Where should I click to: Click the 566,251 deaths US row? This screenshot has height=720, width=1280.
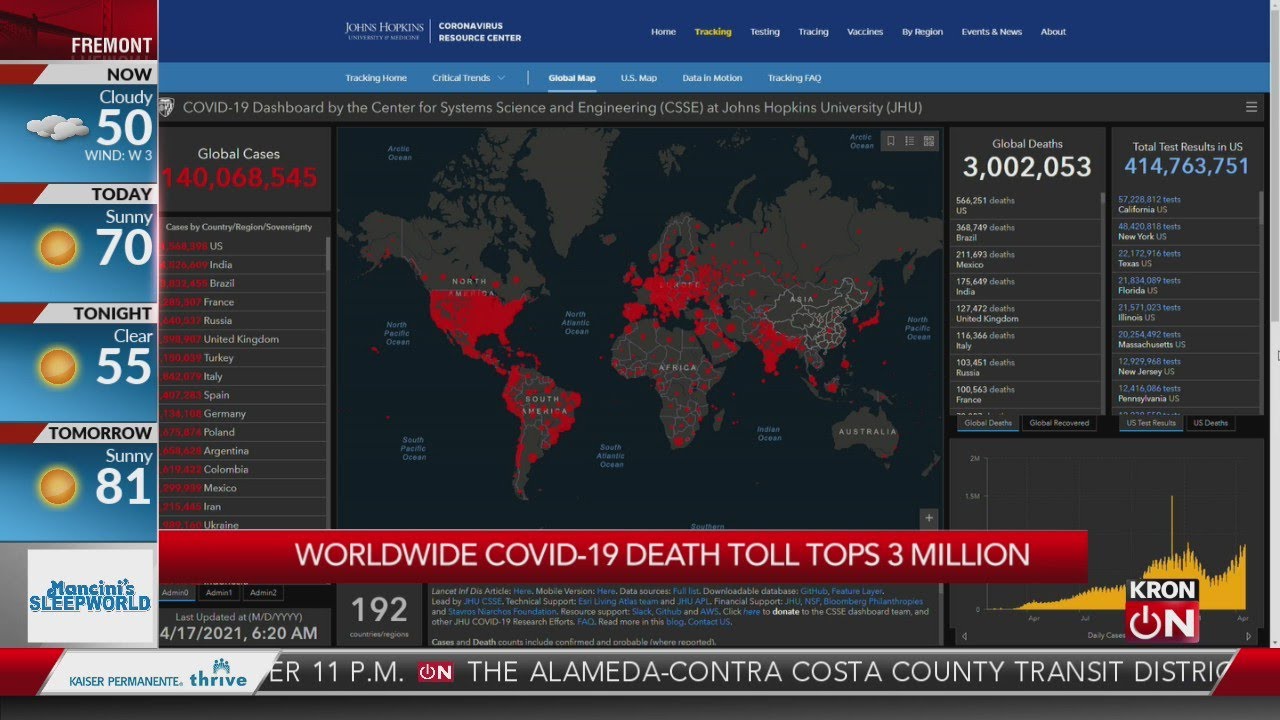tap(1026, 206)
